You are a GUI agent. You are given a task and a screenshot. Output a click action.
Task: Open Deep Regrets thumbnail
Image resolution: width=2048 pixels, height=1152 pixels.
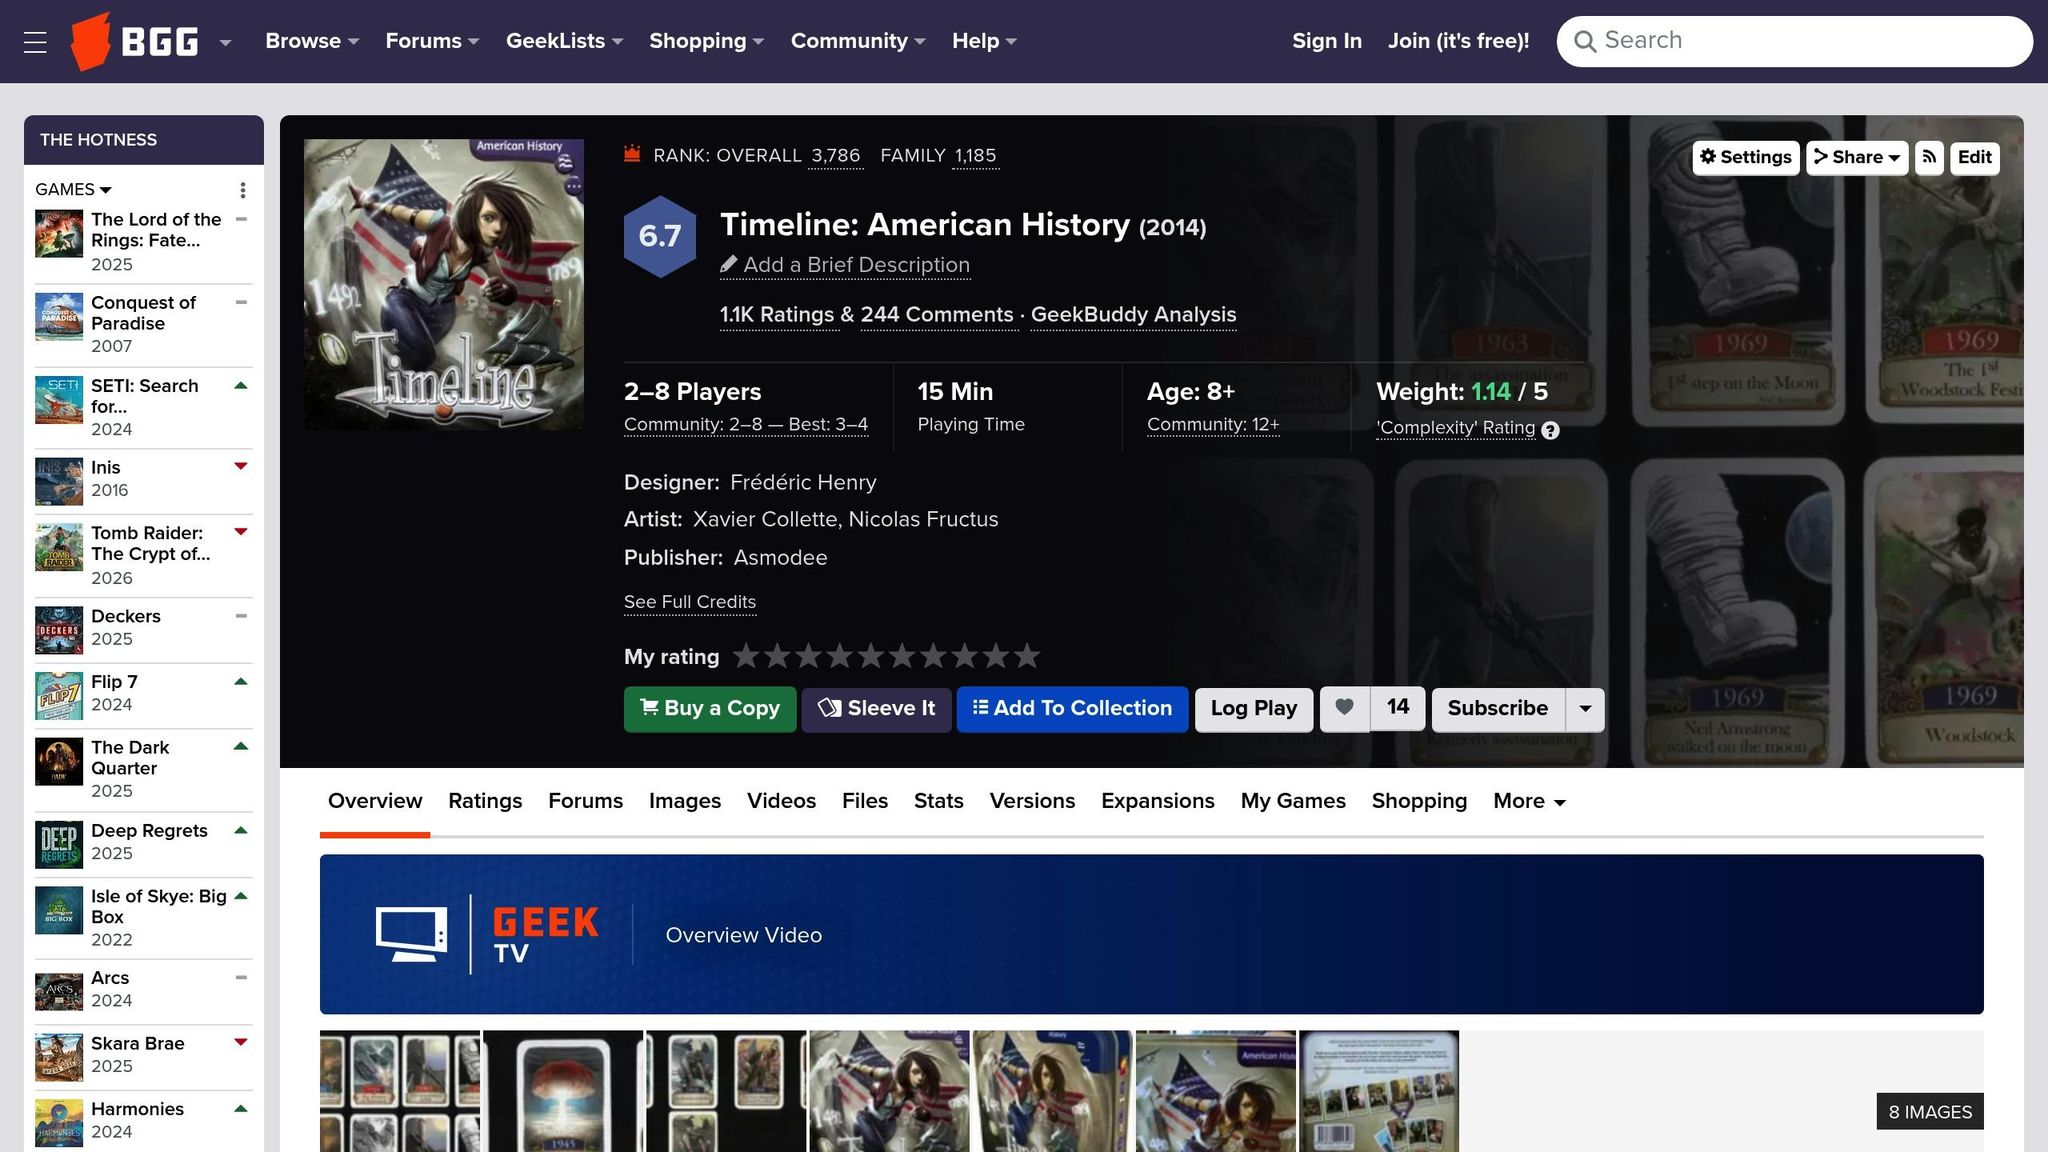59,844
